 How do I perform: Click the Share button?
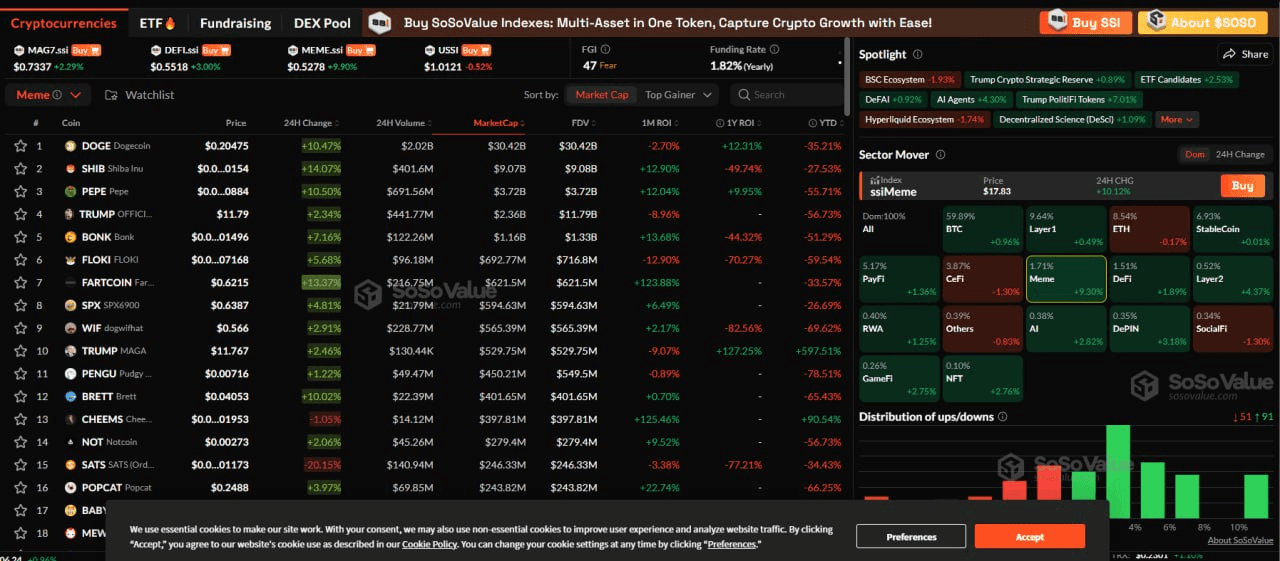coord(1244,54)
